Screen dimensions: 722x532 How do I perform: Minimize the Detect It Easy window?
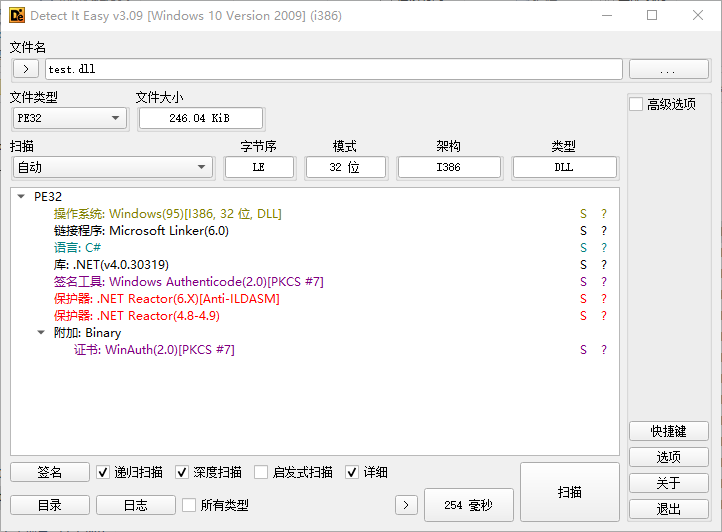607,15
